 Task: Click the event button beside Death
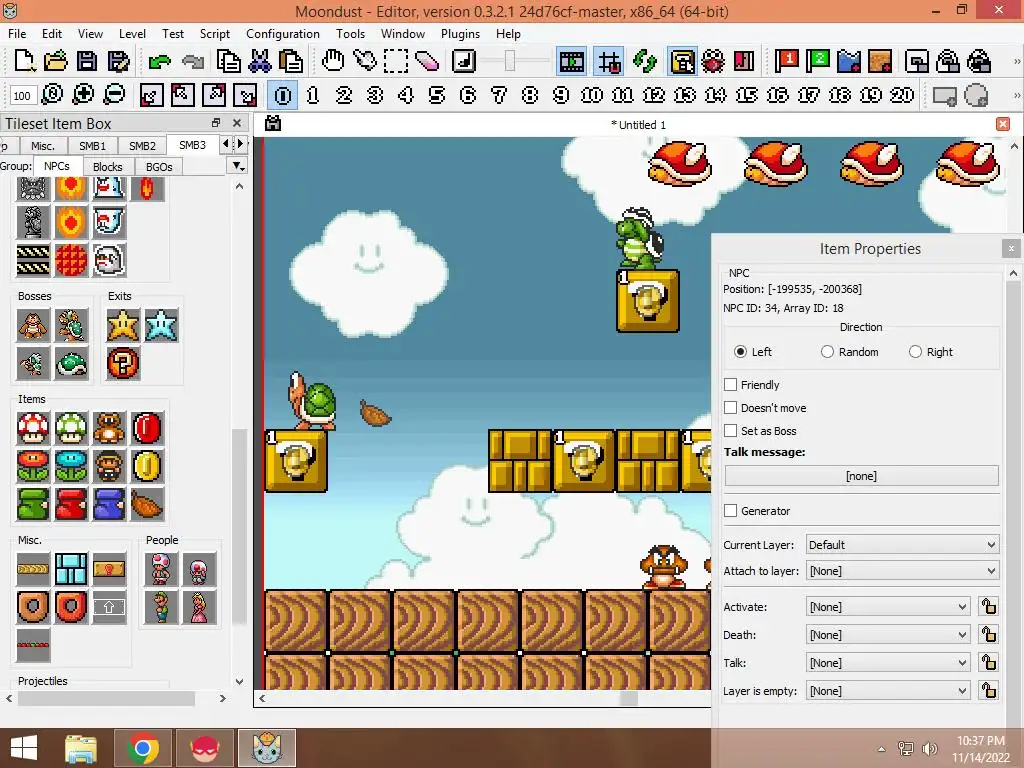click(988, 635)
